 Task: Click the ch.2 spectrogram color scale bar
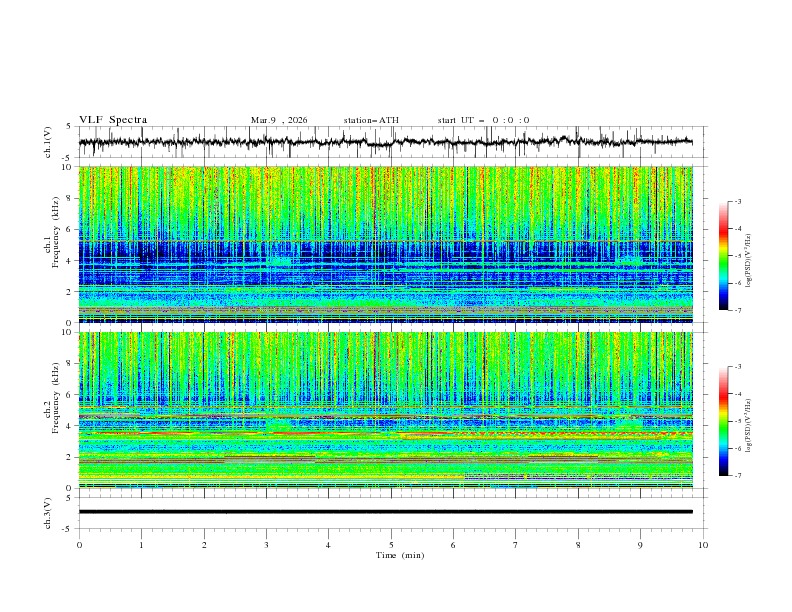click(723, 421)
